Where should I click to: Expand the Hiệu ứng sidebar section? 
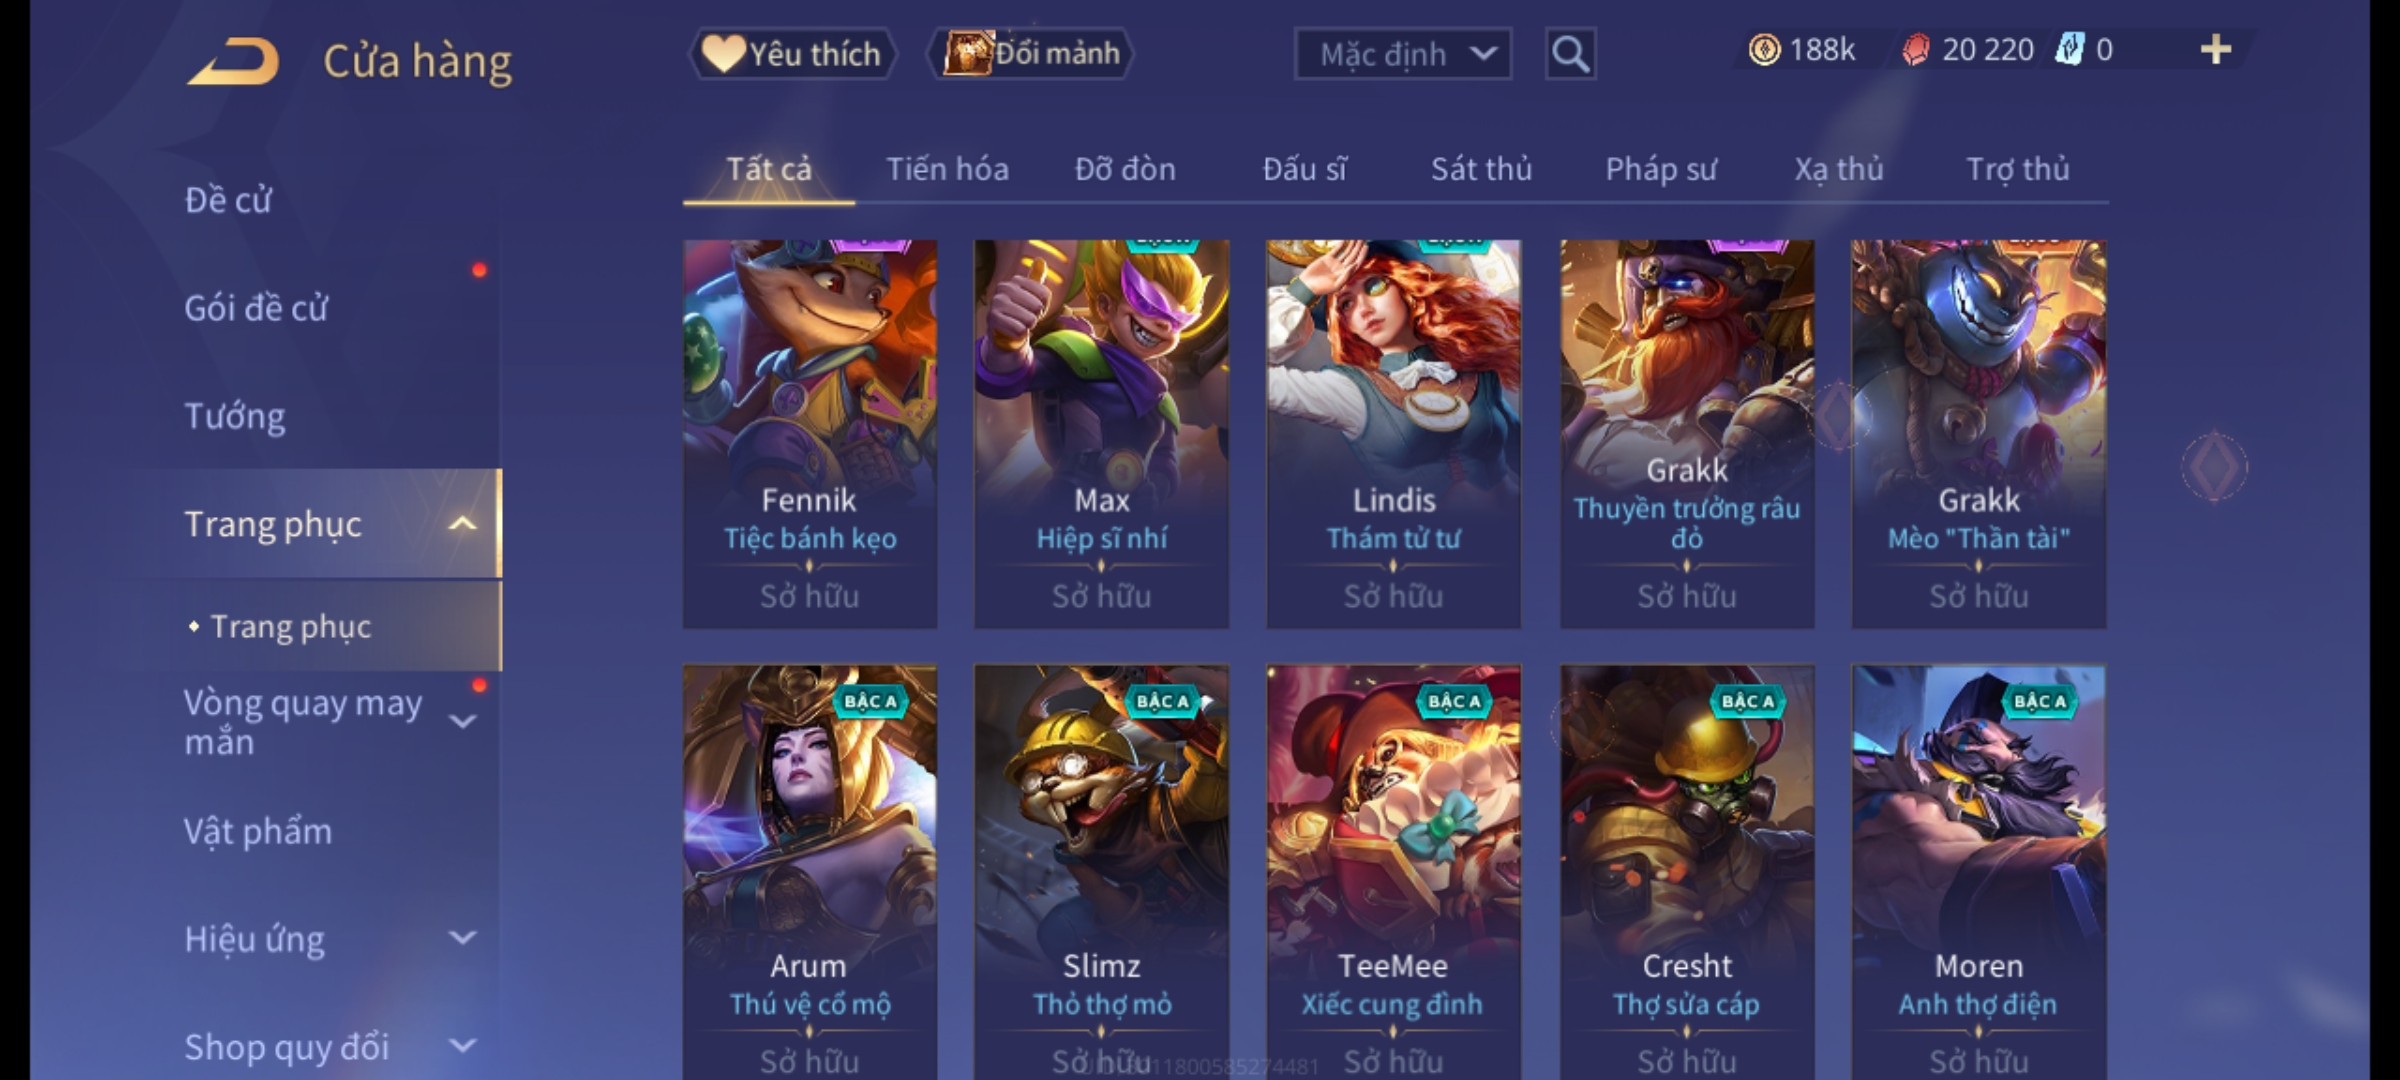click(x=462, y=937)
